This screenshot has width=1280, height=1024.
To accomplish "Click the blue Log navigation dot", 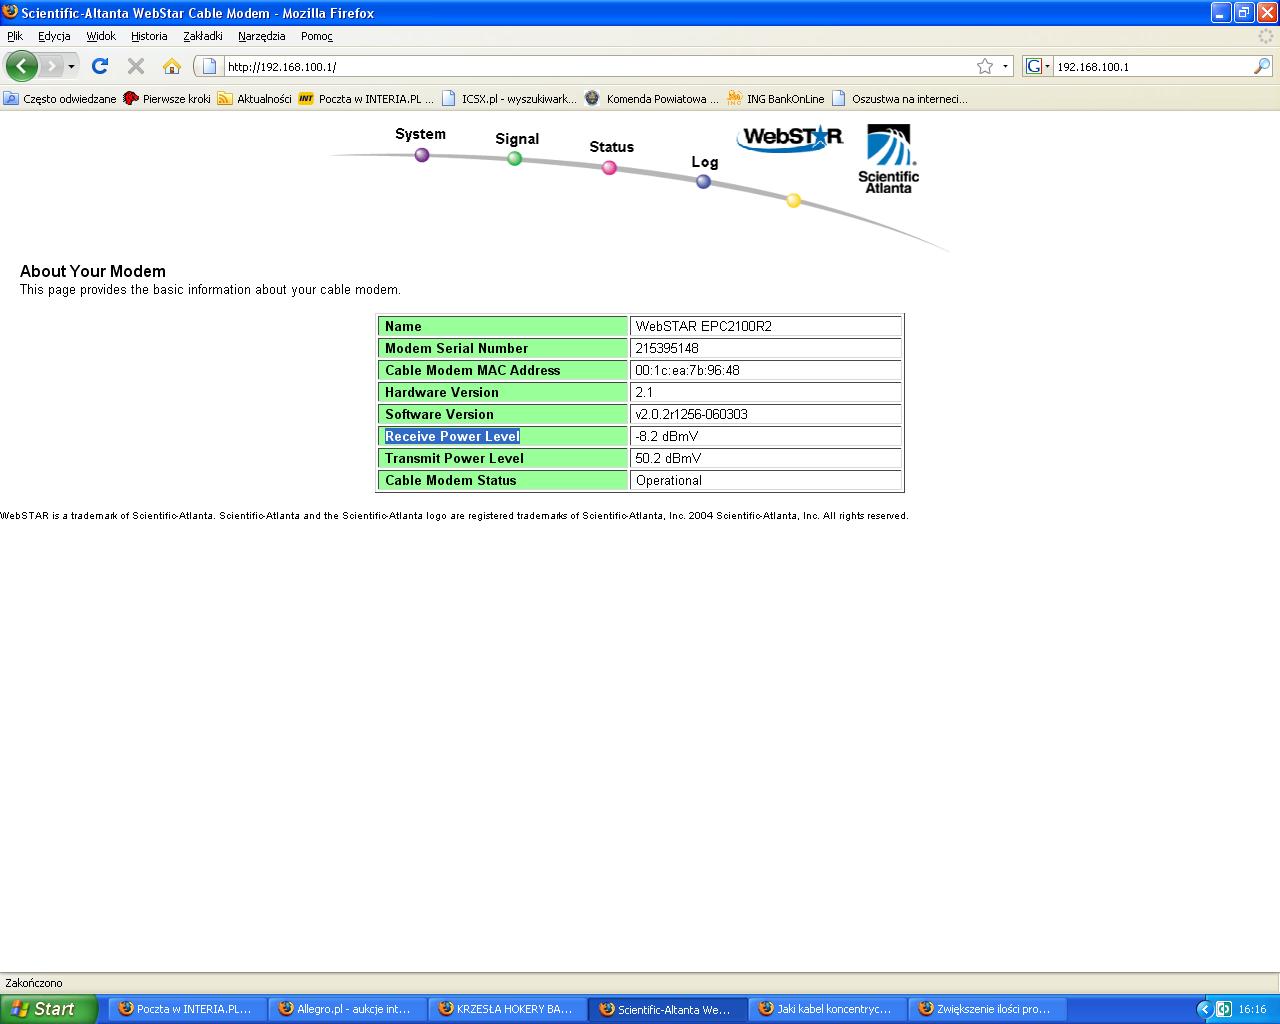I will 704,182.
